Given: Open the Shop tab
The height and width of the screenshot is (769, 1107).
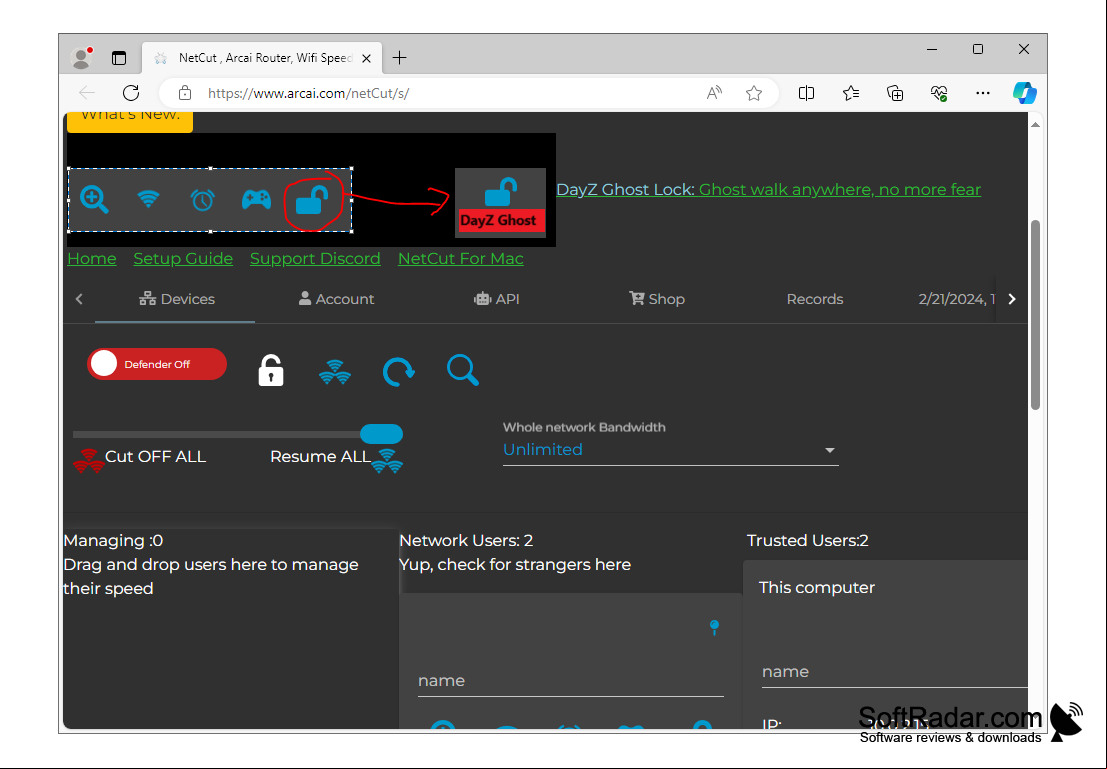Looking at the screenshot, I should [657, 299].
